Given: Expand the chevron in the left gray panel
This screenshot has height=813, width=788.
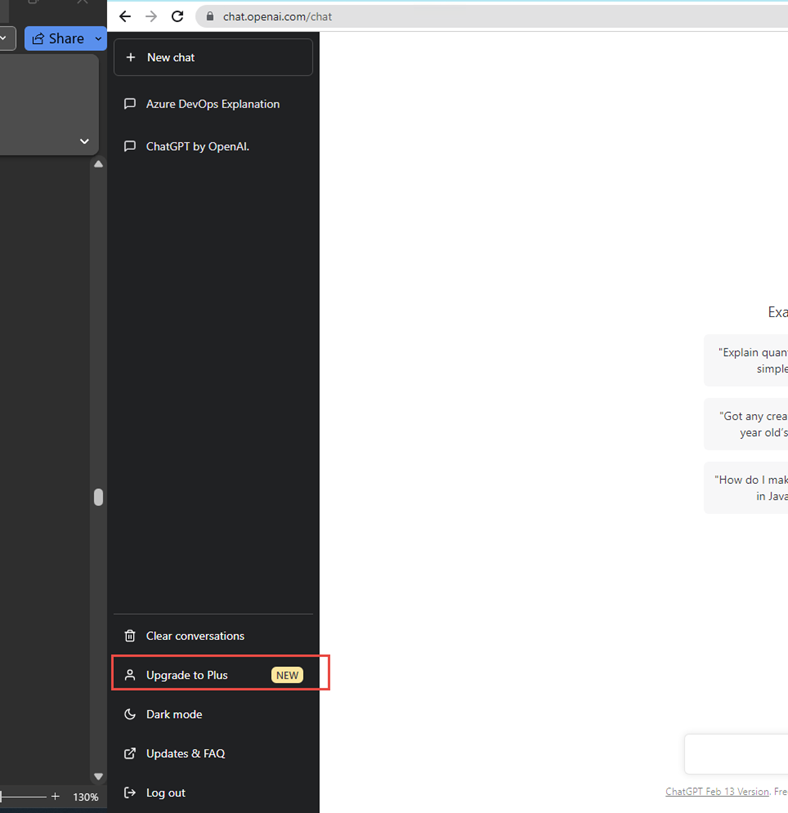Looking at the screenshot, I should tap(85, 141).
